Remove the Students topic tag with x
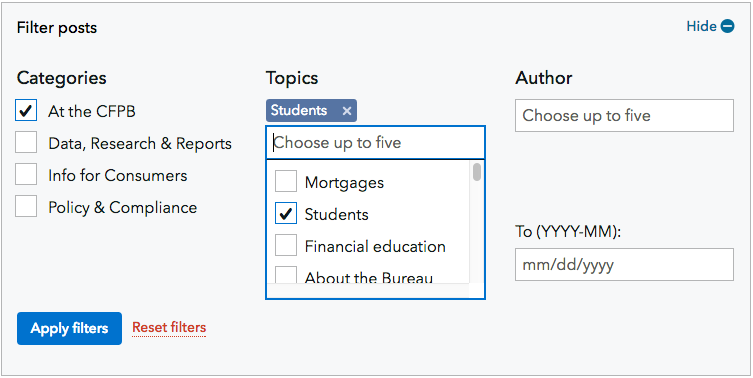Screen dimensions: 753x378 (x=347, y=111)
